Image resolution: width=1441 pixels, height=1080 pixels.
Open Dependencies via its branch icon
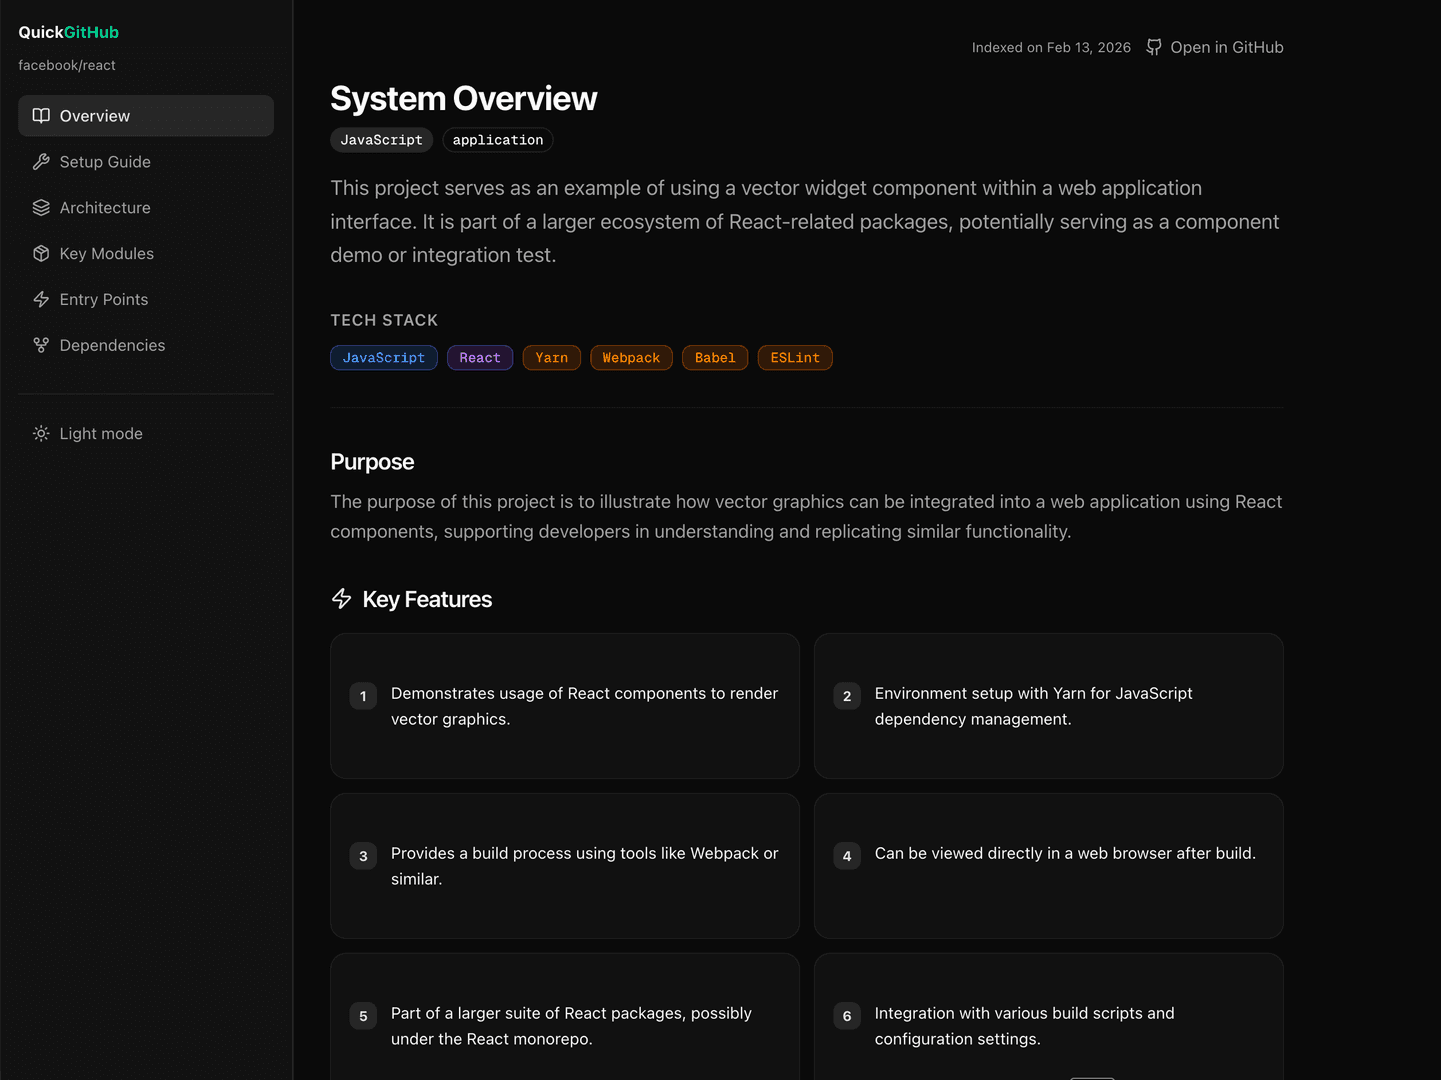pyautogui.click(x=41, y=345)
